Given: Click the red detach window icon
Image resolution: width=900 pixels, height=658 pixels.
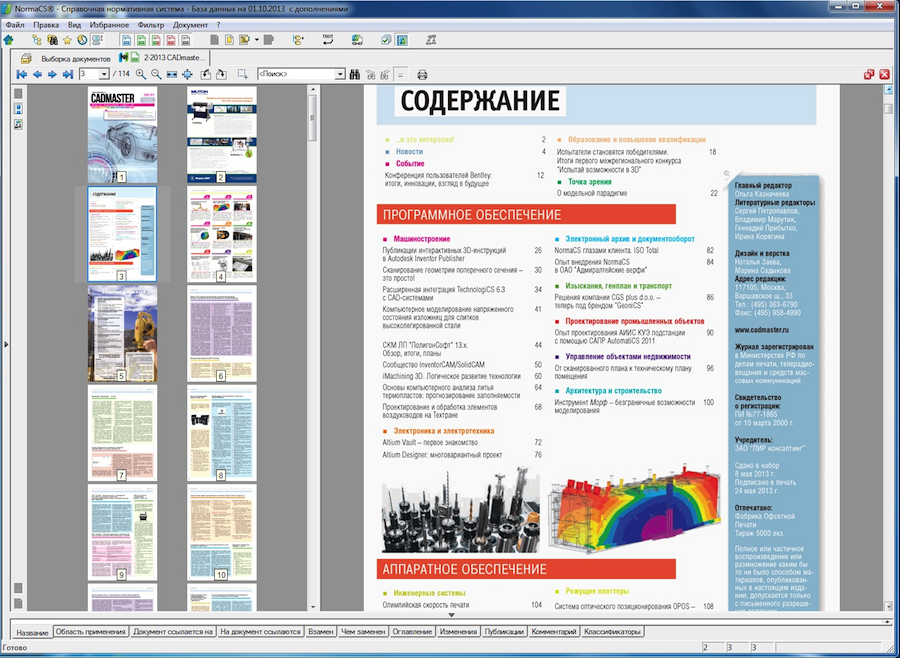Looking at the screenshot, I should 869,75.
